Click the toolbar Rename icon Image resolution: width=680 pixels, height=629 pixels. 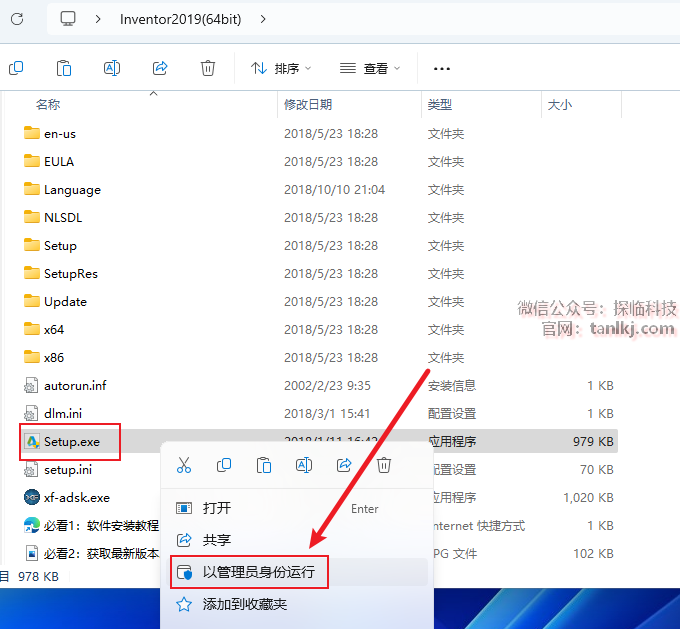point(112,68)
